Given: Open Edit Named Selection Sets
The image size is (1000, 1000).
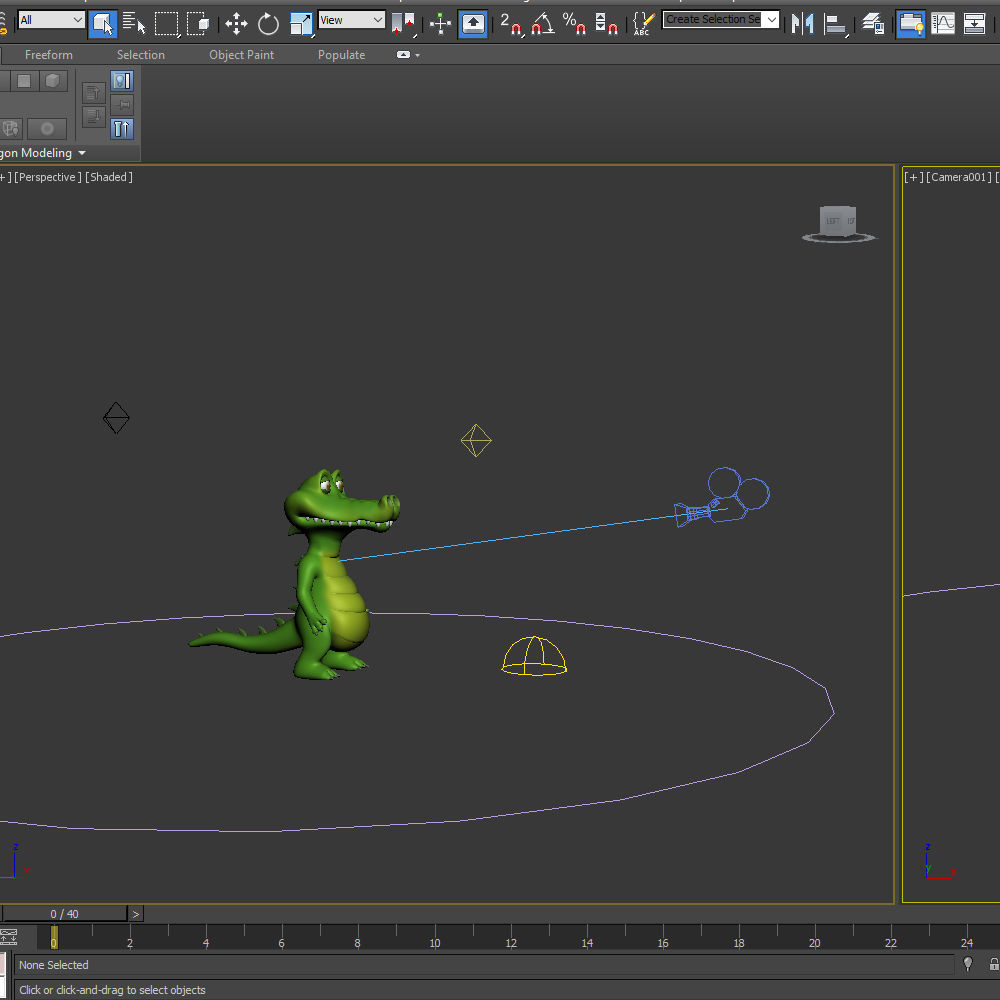Looking at the screenshot, I should (x=644, y=24).
